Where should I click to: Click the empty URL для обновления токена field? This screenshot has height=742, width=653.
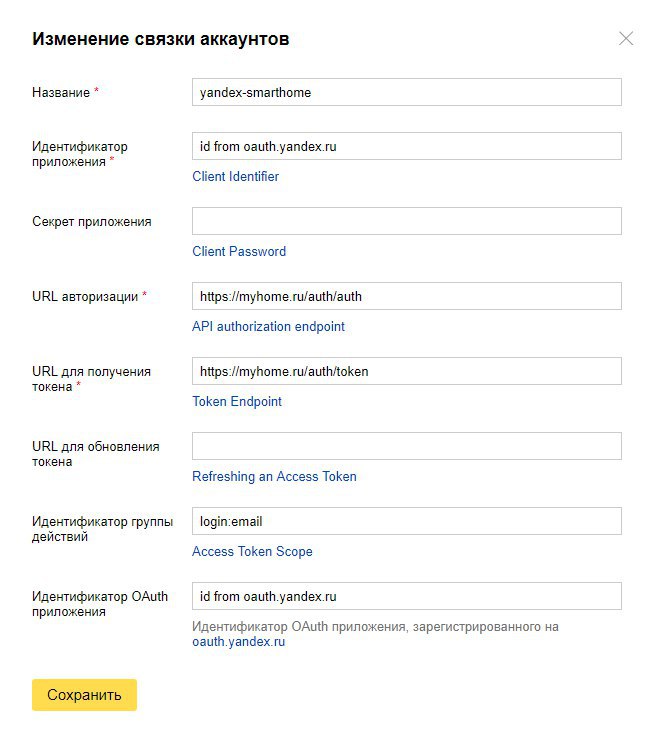click(406, 446)
